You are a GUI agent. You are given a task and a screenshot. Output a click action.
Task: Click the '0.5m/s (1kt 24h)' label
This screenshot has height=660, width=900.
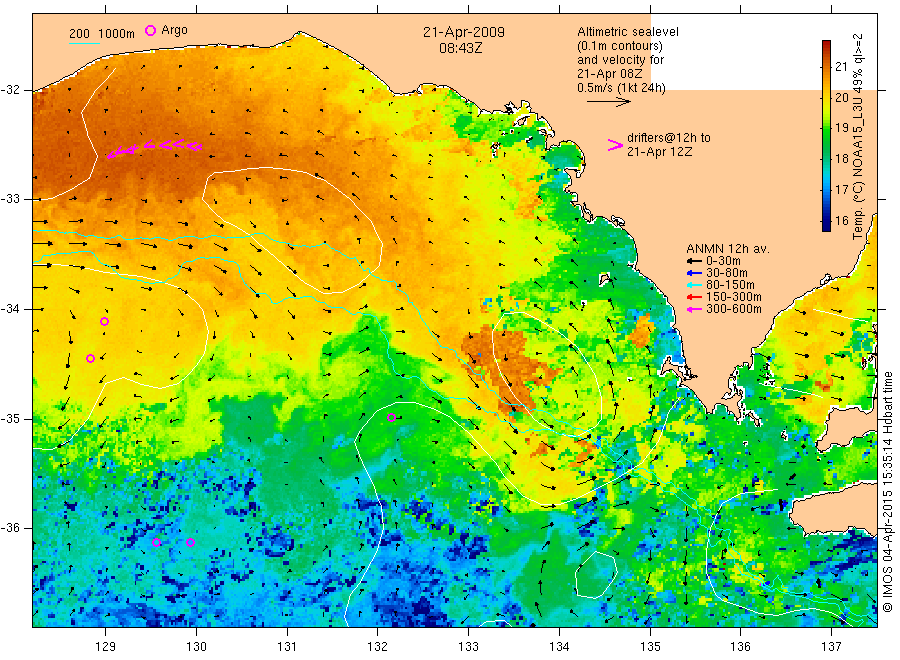coord(621,88)
